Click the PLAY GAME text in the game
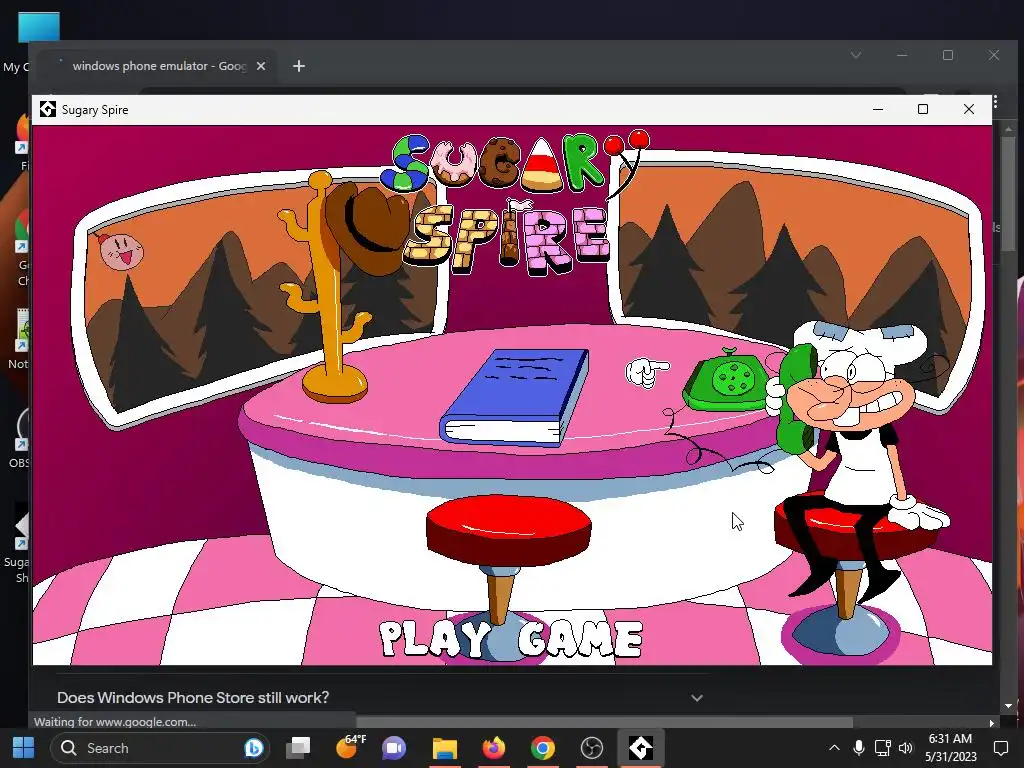1024x768 pixels. pos(511,638)
